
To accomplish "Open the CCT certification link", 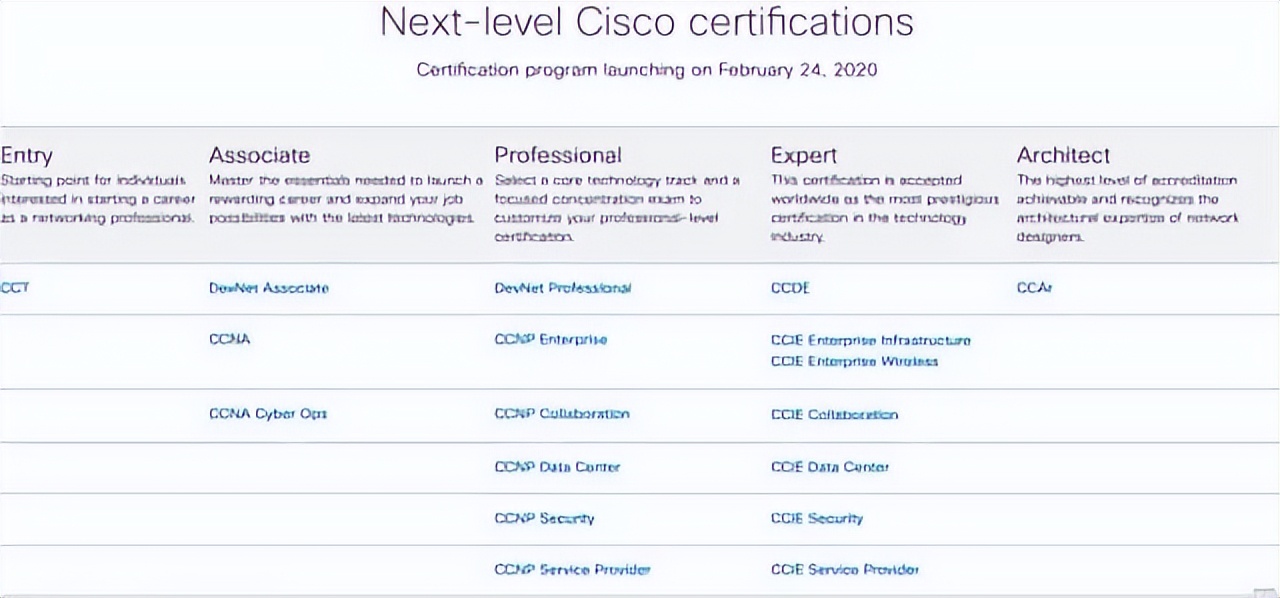I will 15,288.
